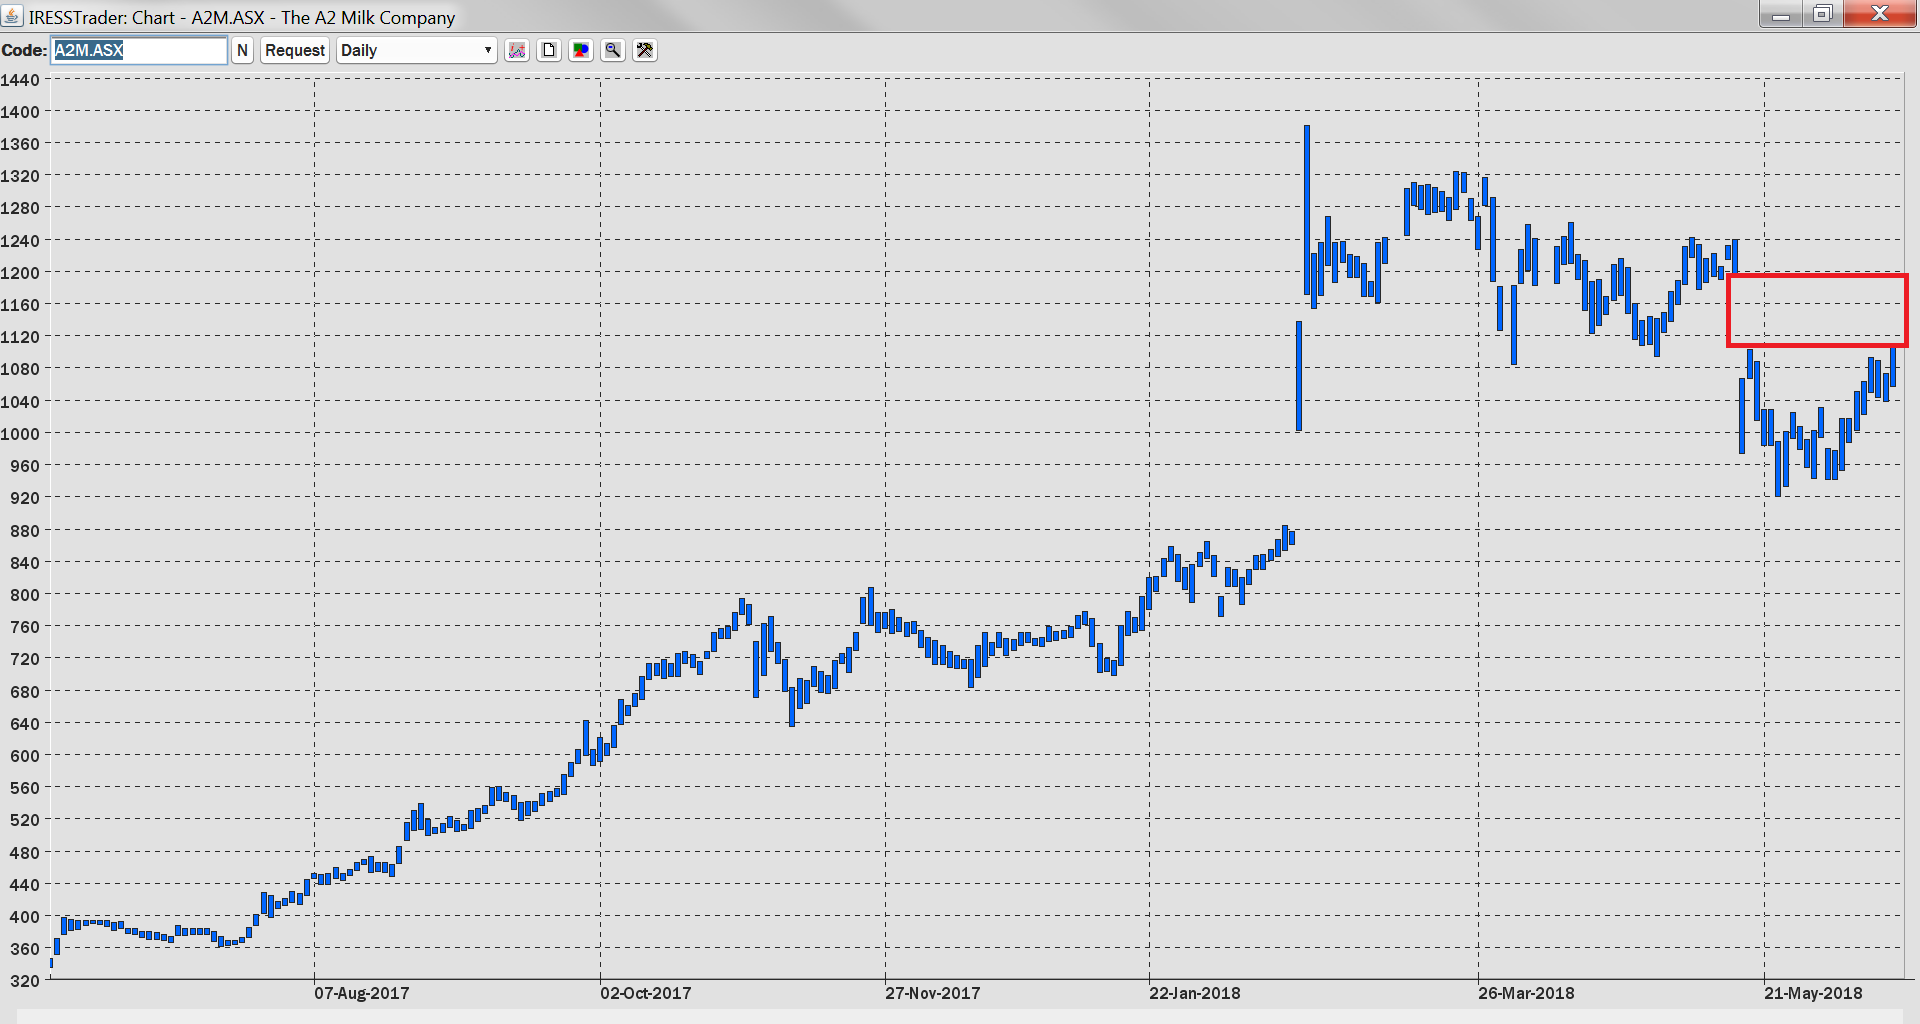Click the Java icon in title bar
Image resolution: width=1920 pixels, height=1024 pixels.
click(x=12, y=16)
